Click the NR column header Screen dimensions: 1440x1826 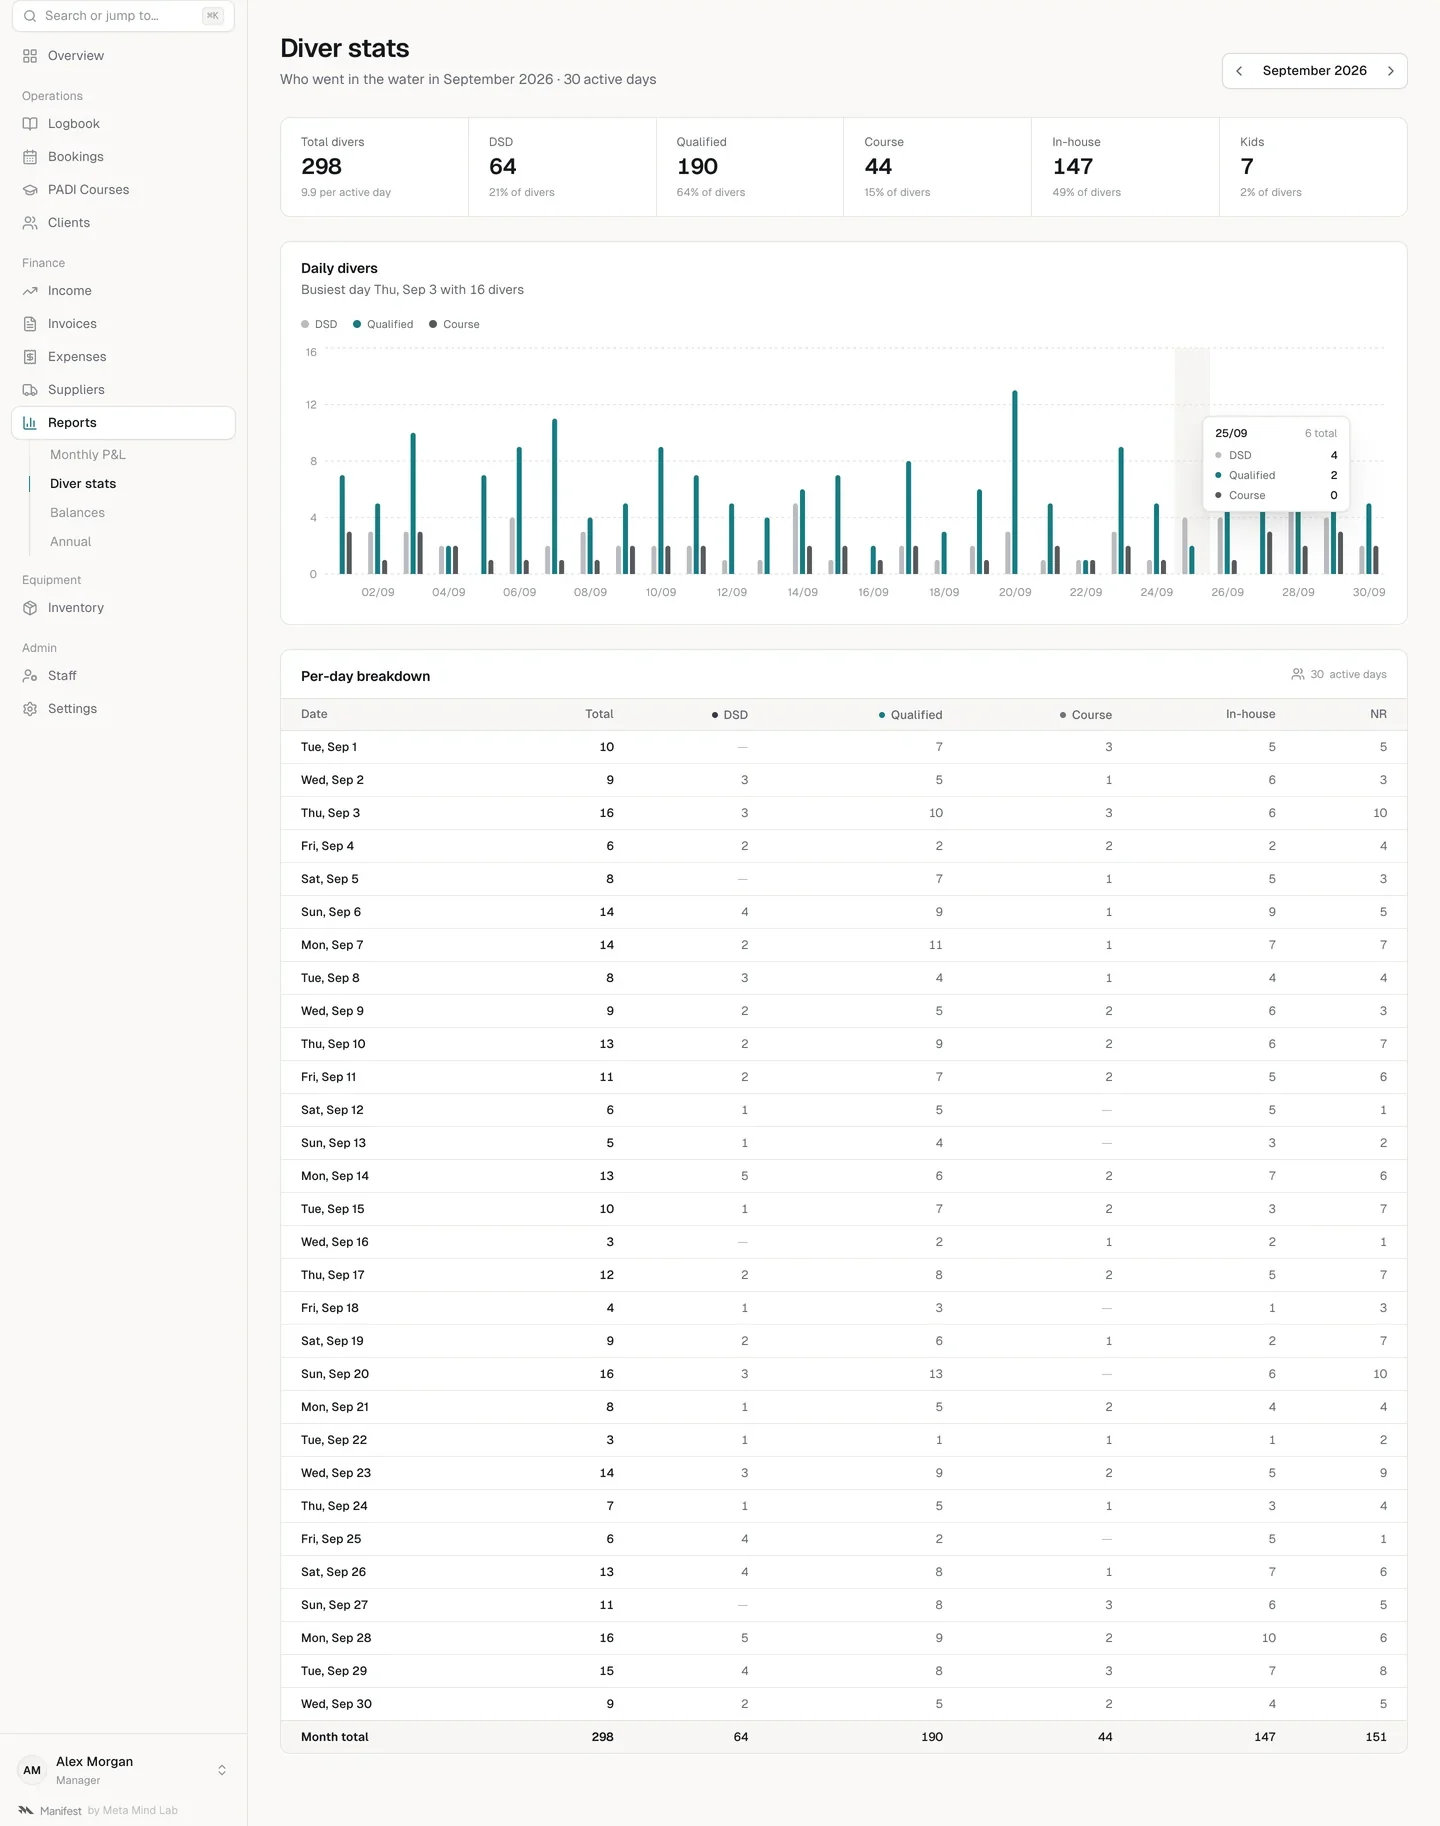(1378, 714)
